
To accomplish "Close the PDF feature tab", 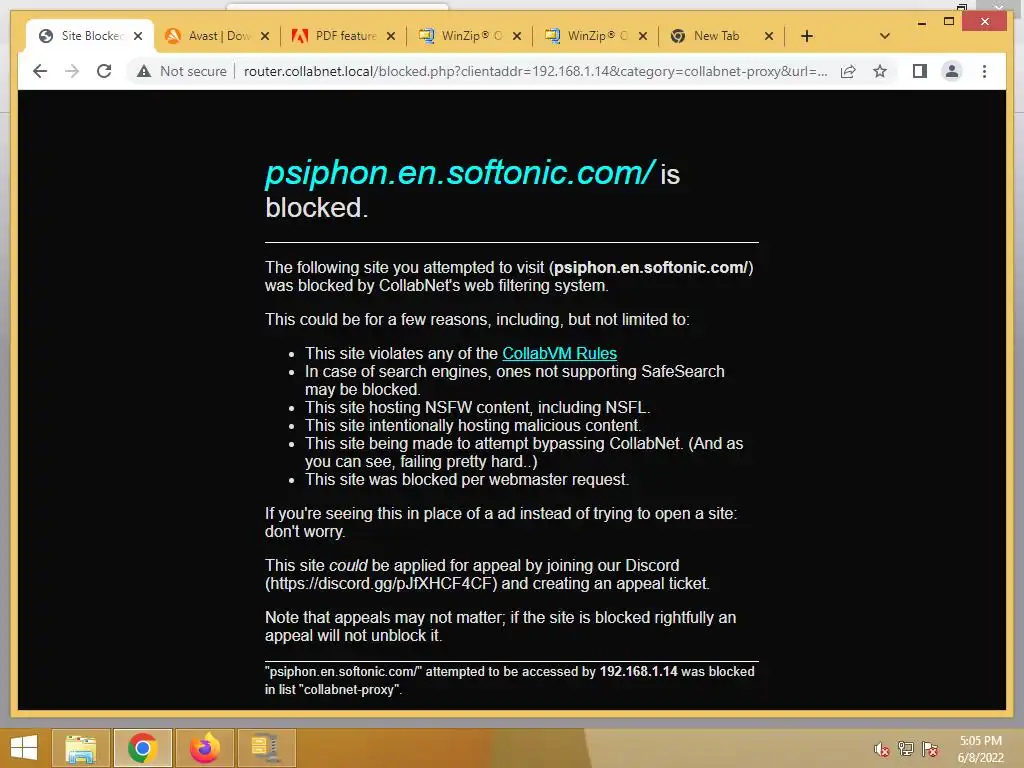I will click(391, 36).
